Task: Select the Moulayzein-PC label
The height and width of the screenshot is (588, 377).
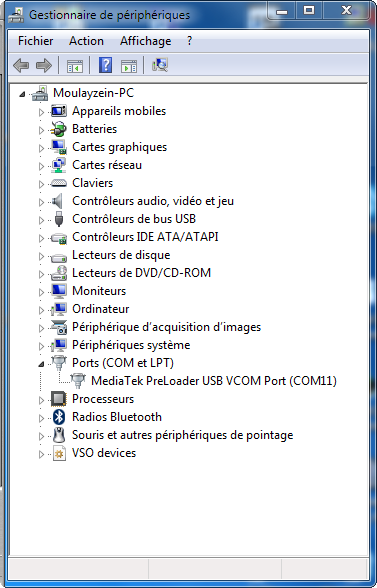Action: click(x=93, y=93)
